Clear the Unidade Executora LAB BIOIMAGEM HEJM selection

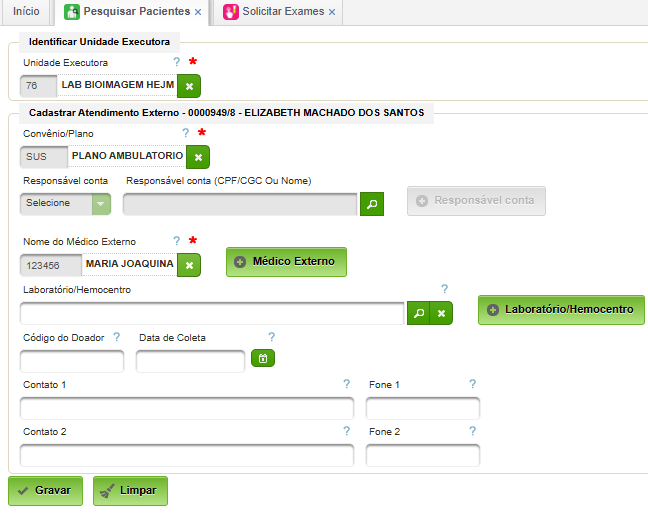189,86
